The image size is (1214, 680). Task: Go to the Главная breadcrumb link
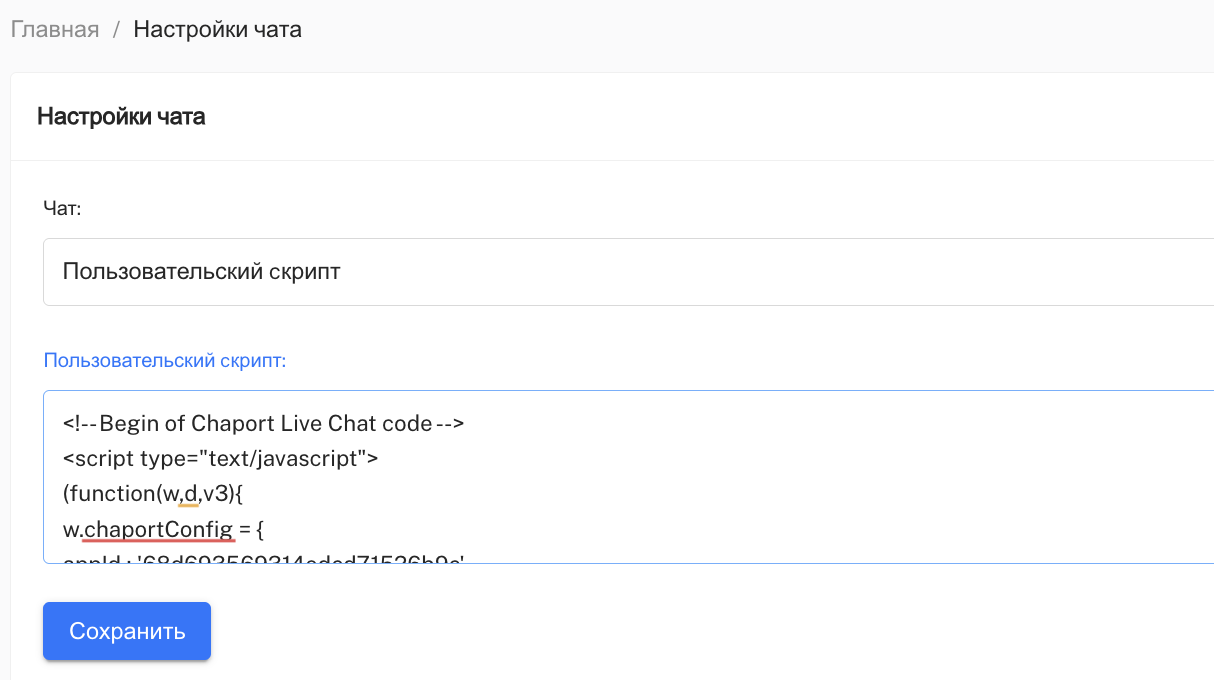55,29
